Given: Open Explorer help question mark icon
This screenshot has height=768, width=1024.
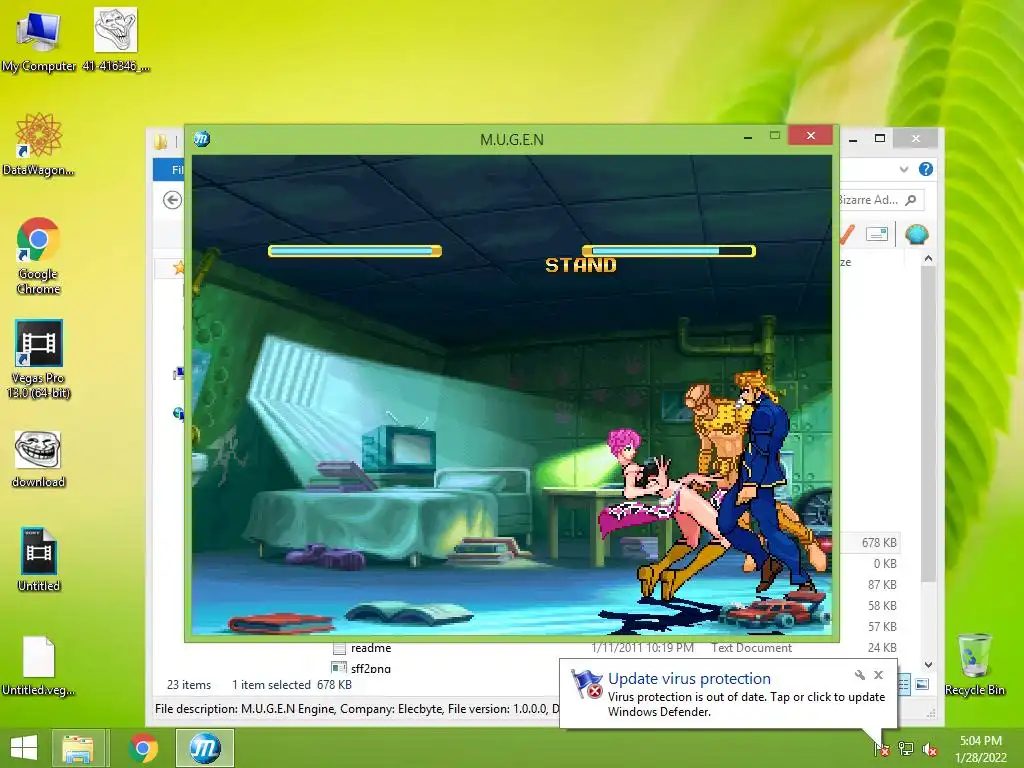Looking at the screenshot, I should pyautogui.click(x=925, y=169).
